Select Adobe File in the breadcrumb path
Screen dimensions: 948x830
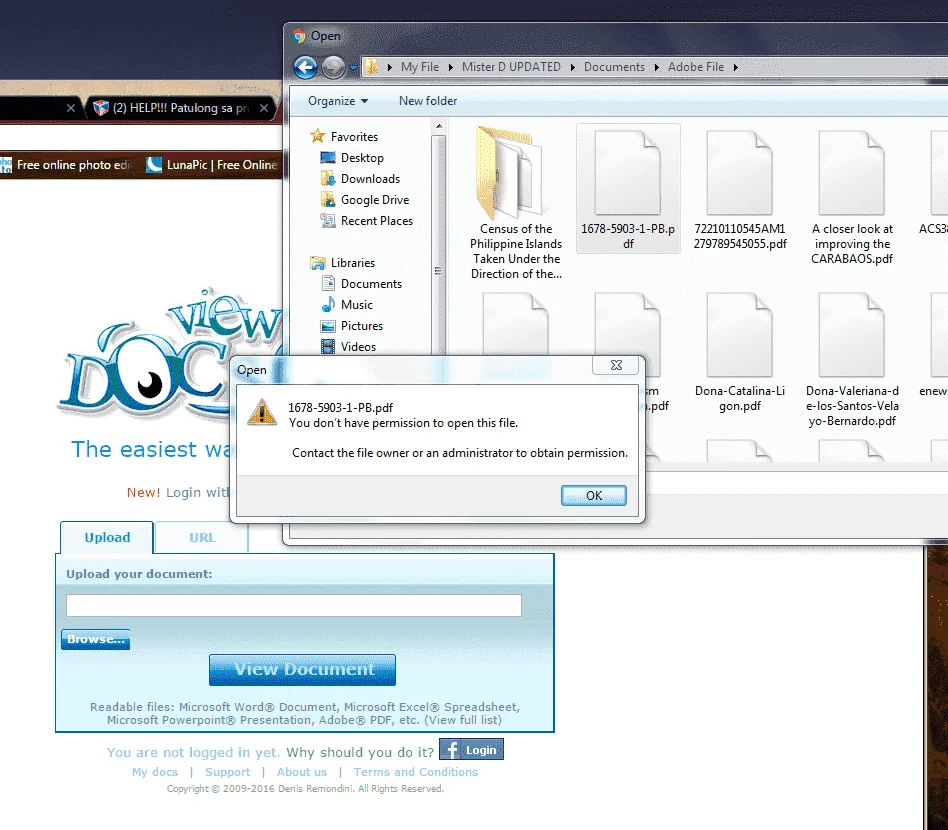click(695, 67)
